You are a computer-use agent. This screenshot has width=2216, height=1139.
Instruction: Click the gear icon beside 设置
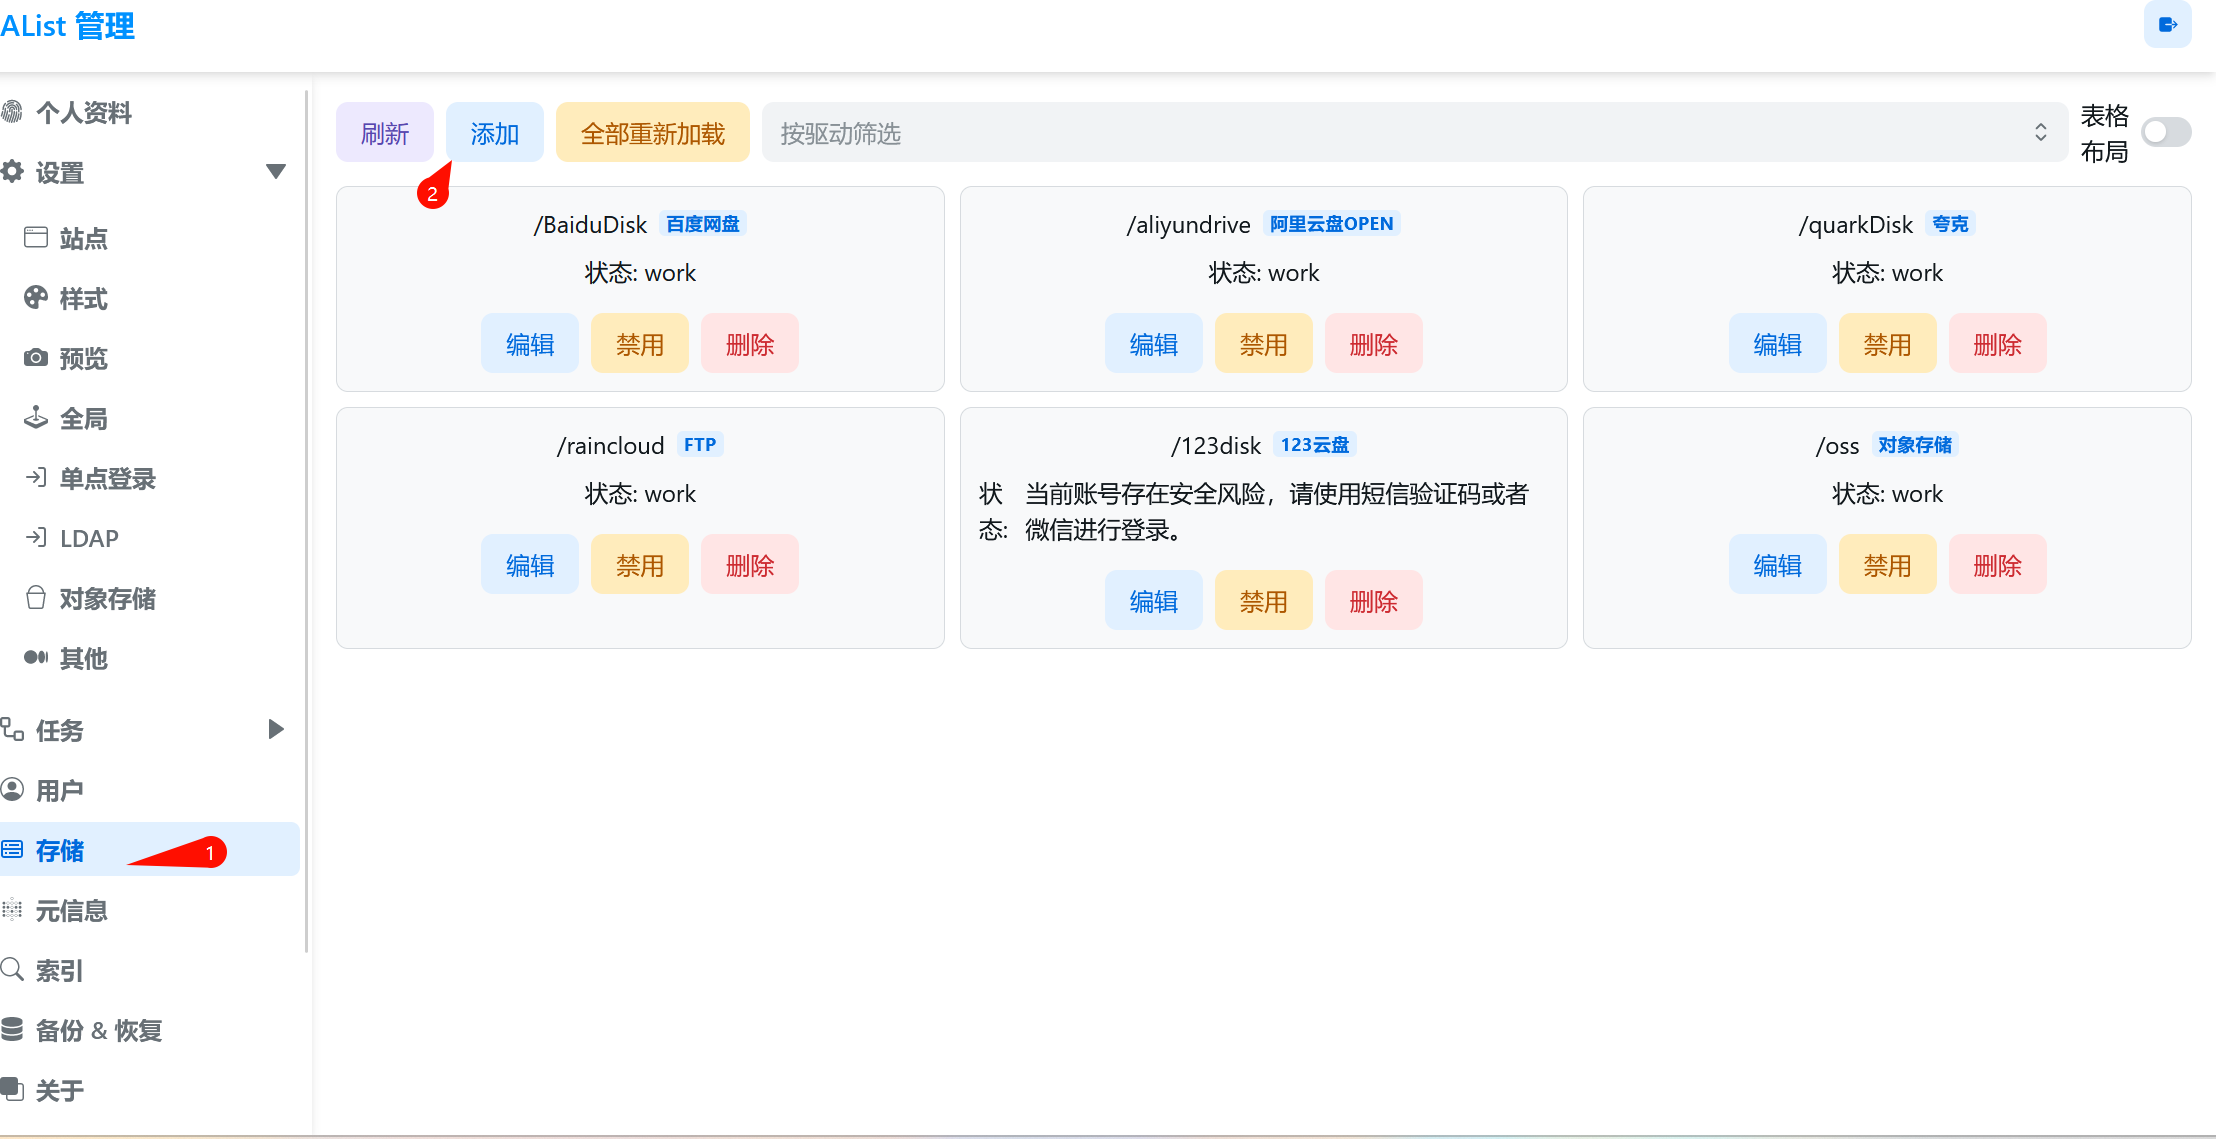pos(12,172)
